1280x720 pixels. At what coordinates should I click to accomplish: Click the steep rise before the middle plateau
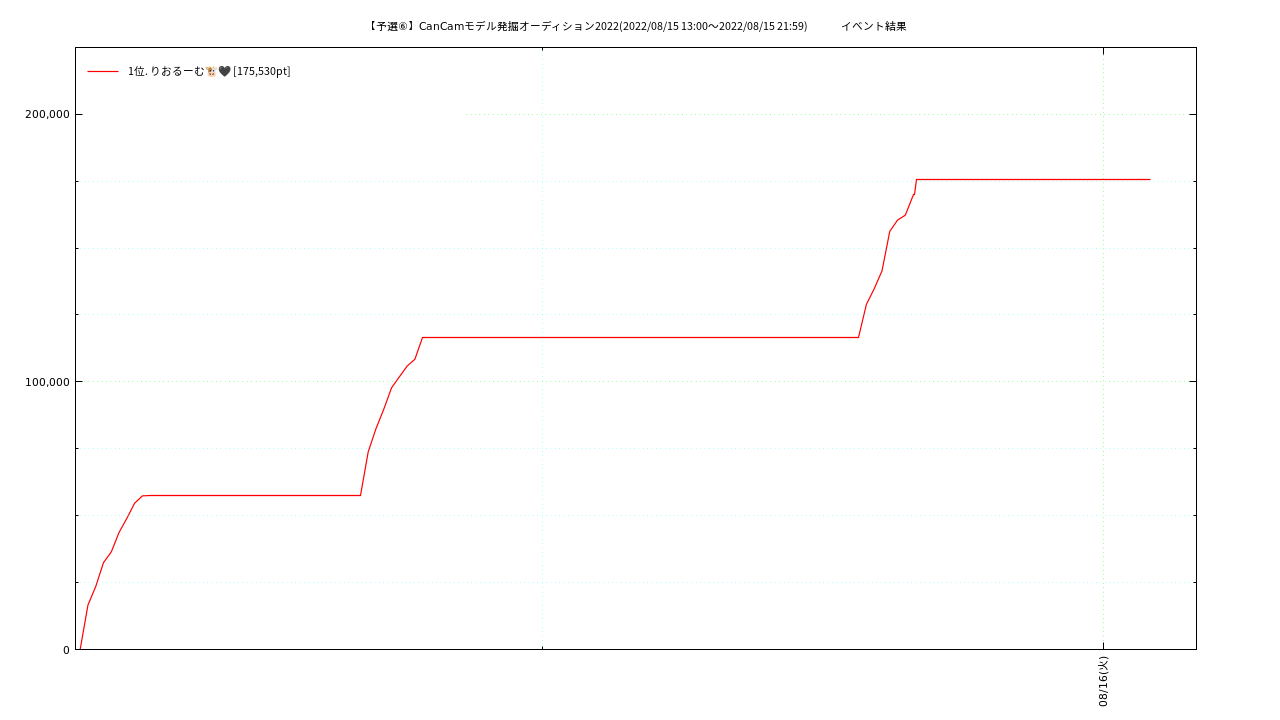380,415
